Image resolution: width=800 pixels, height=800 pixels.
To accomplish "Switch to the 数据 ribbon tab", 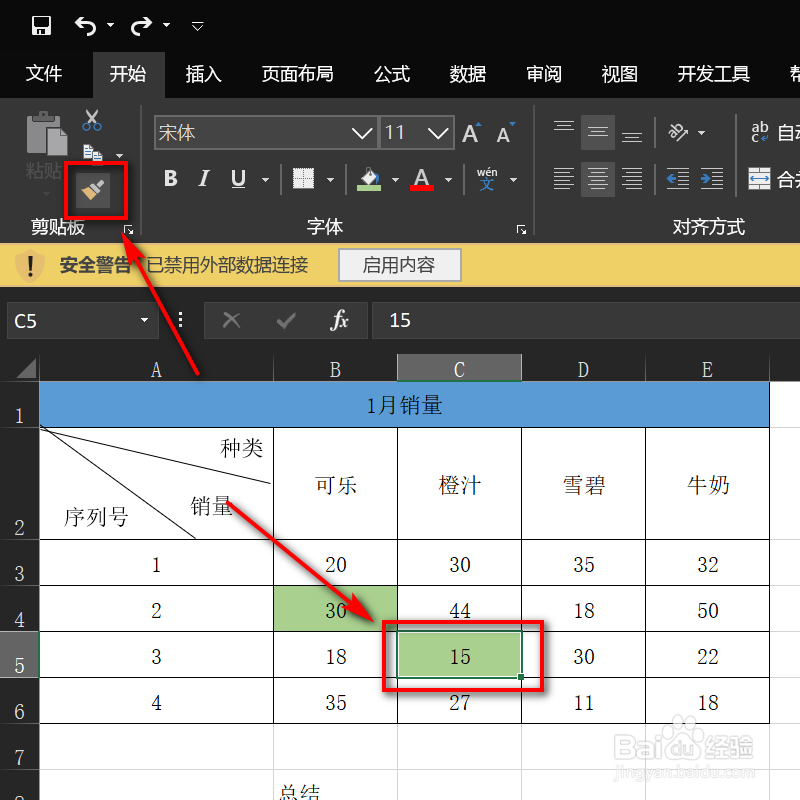I will coord(467,74).
